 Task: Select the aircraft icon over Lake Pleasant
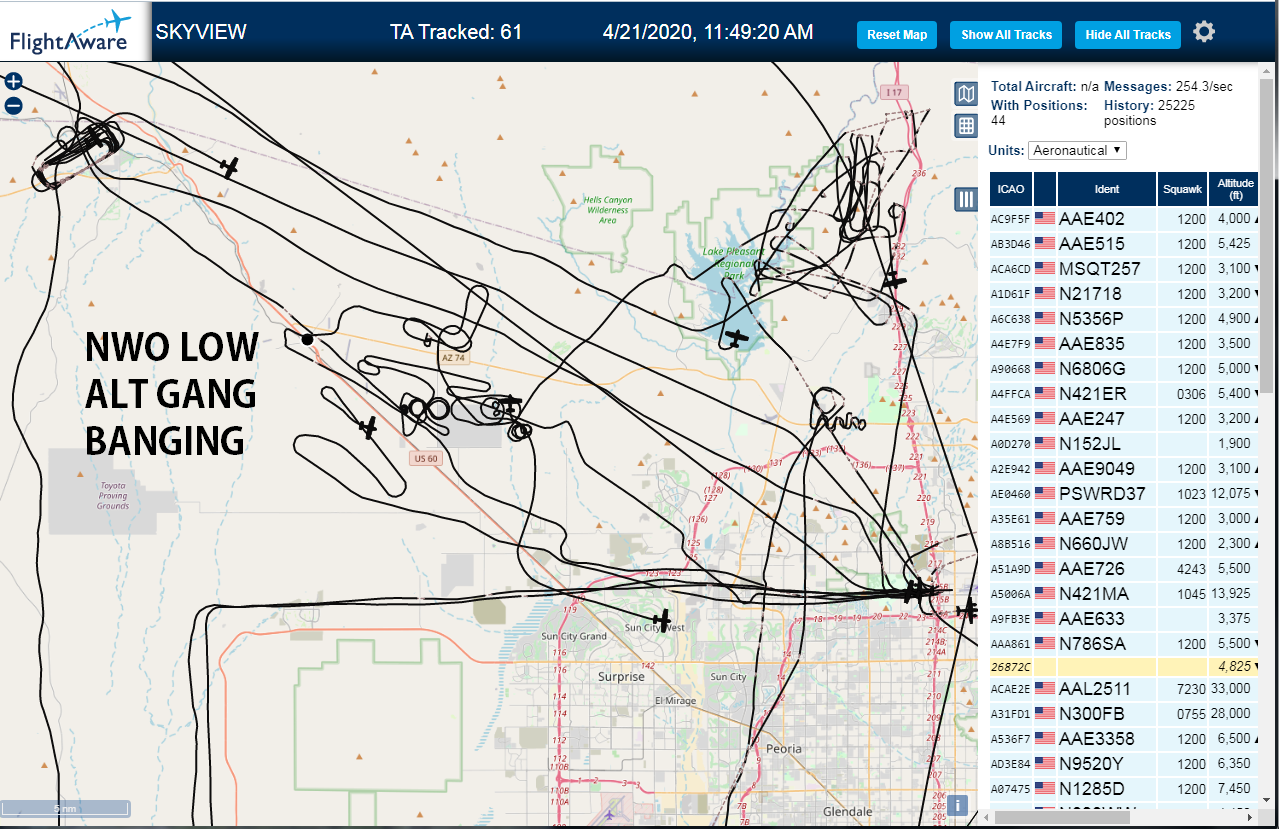click(x=736, y=339)
